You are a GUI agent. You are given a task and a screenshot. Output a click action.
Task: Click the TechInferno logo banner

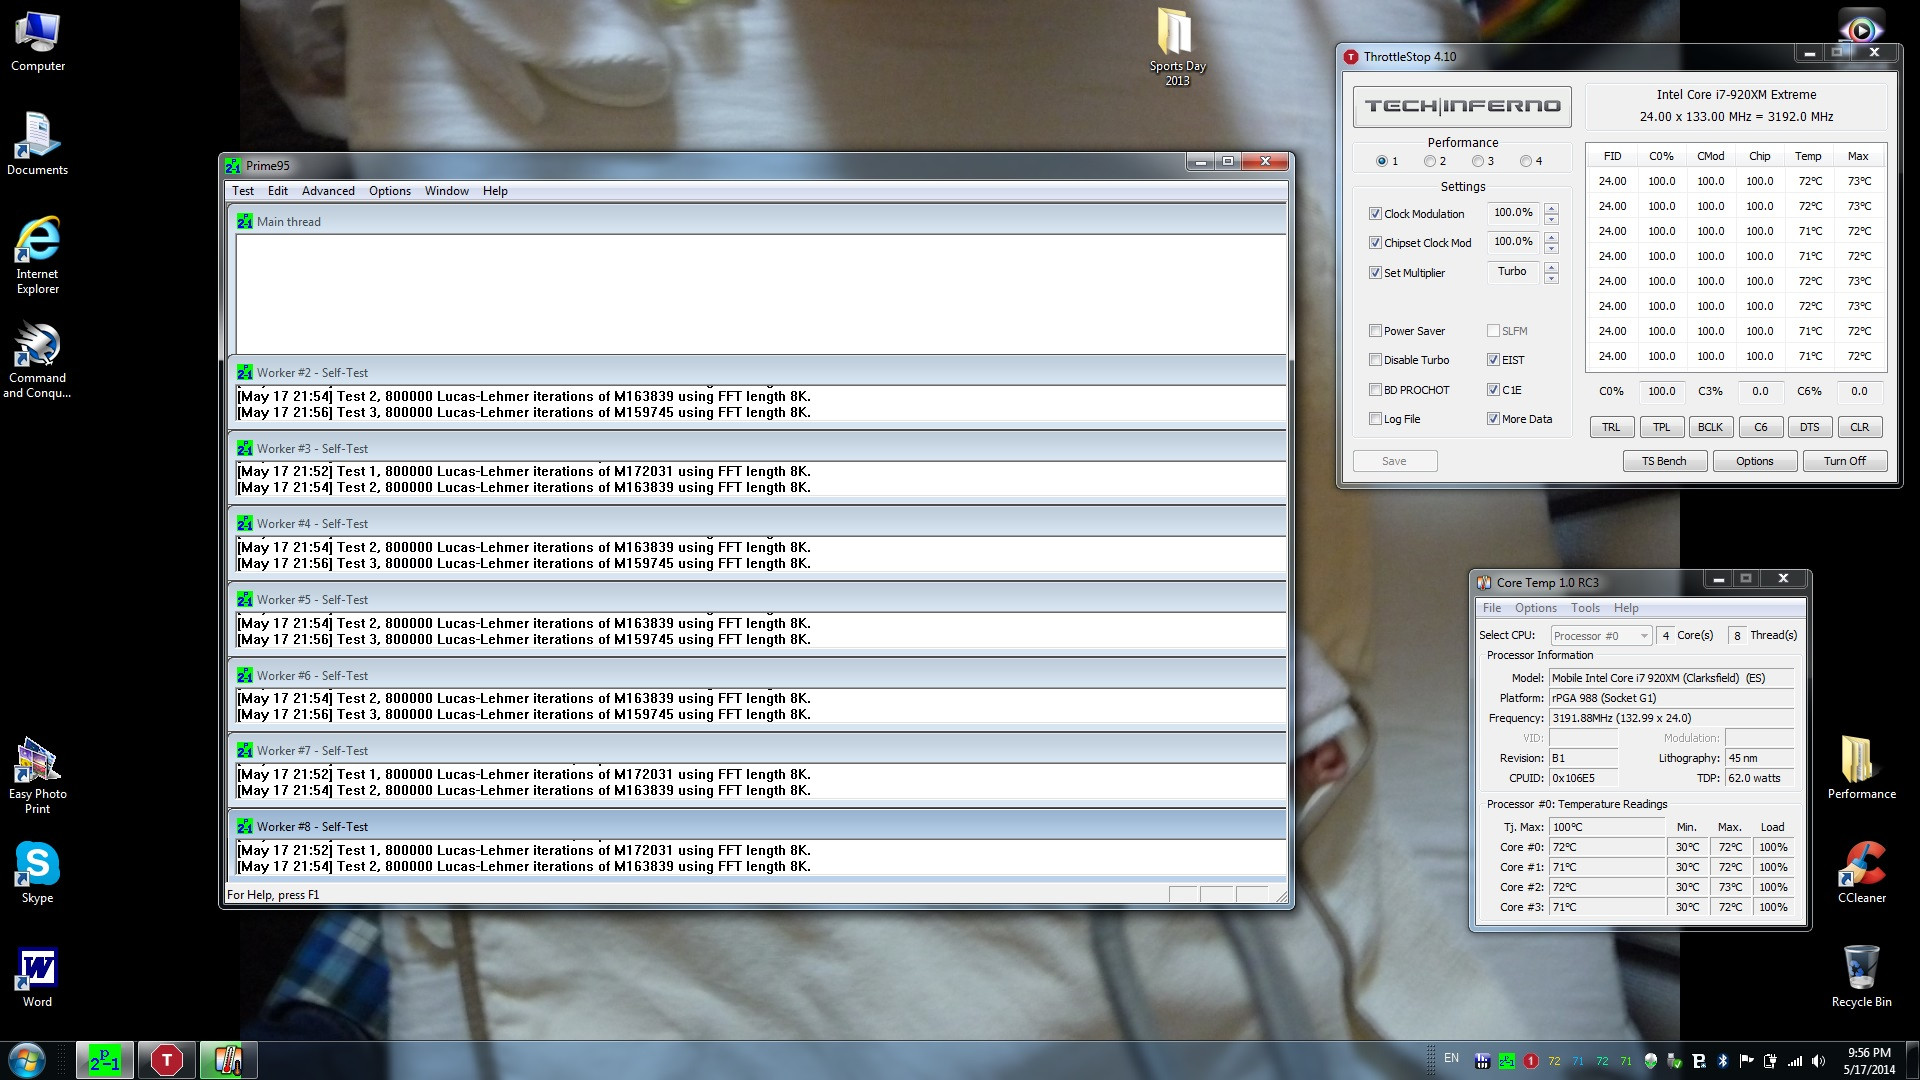click(x=1462, y=106)
